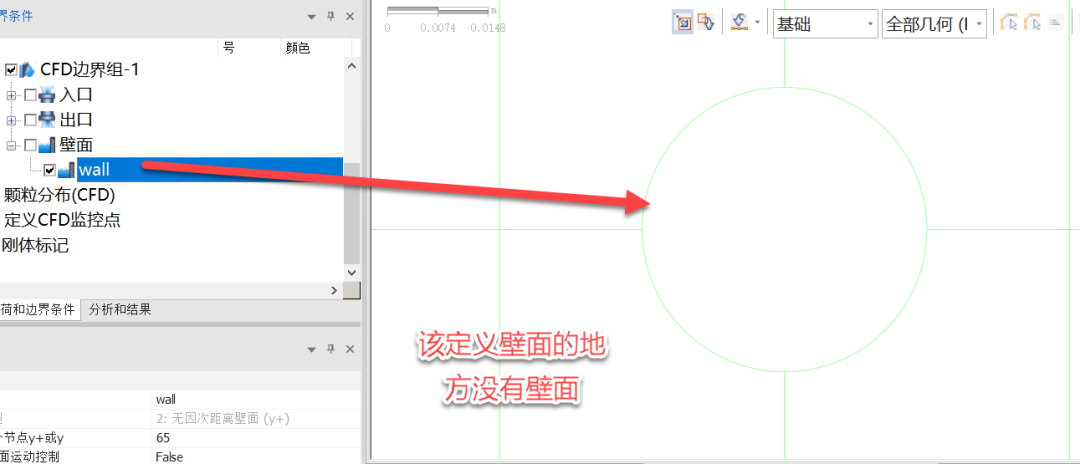Viewport: 1080px width, 464px height.
Task: Click the 号 column header
Action: [x=228, y=48]
